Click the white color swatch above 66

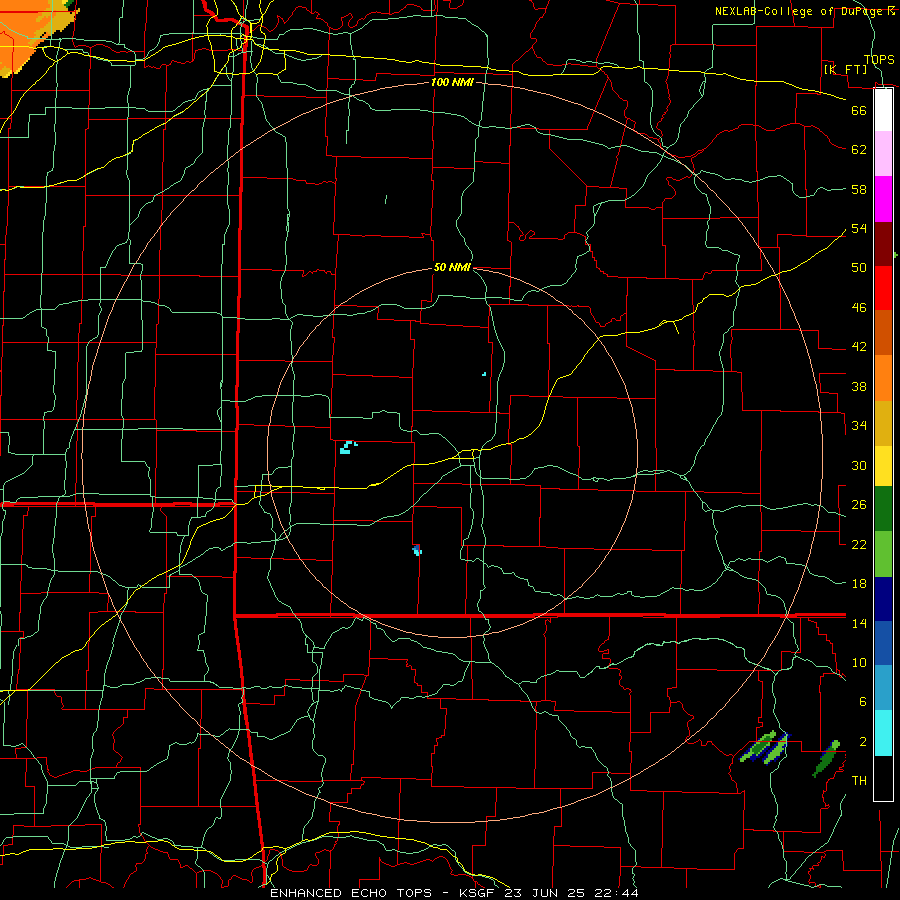883,110
